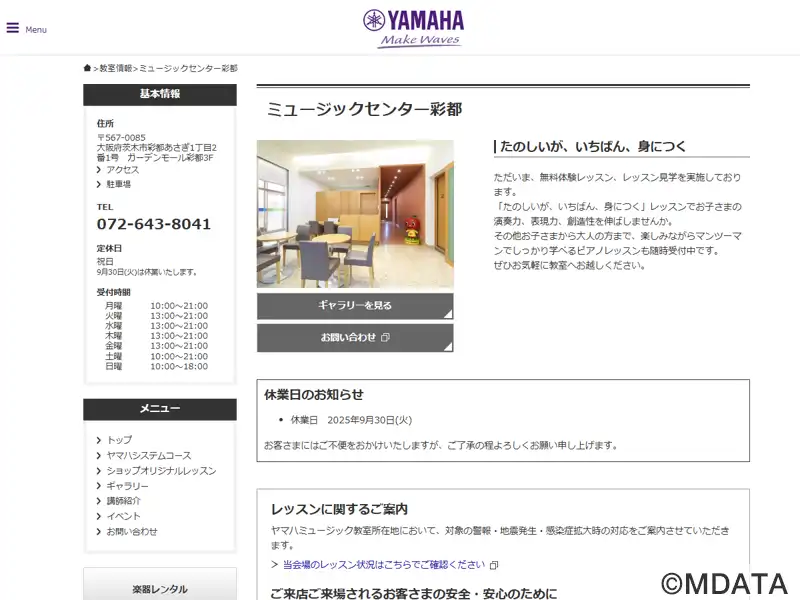The height and width of the screenshot is (600, 800).
Task: Click the 9月30日(火)は休業いたします notice
Action: [147, 272]
